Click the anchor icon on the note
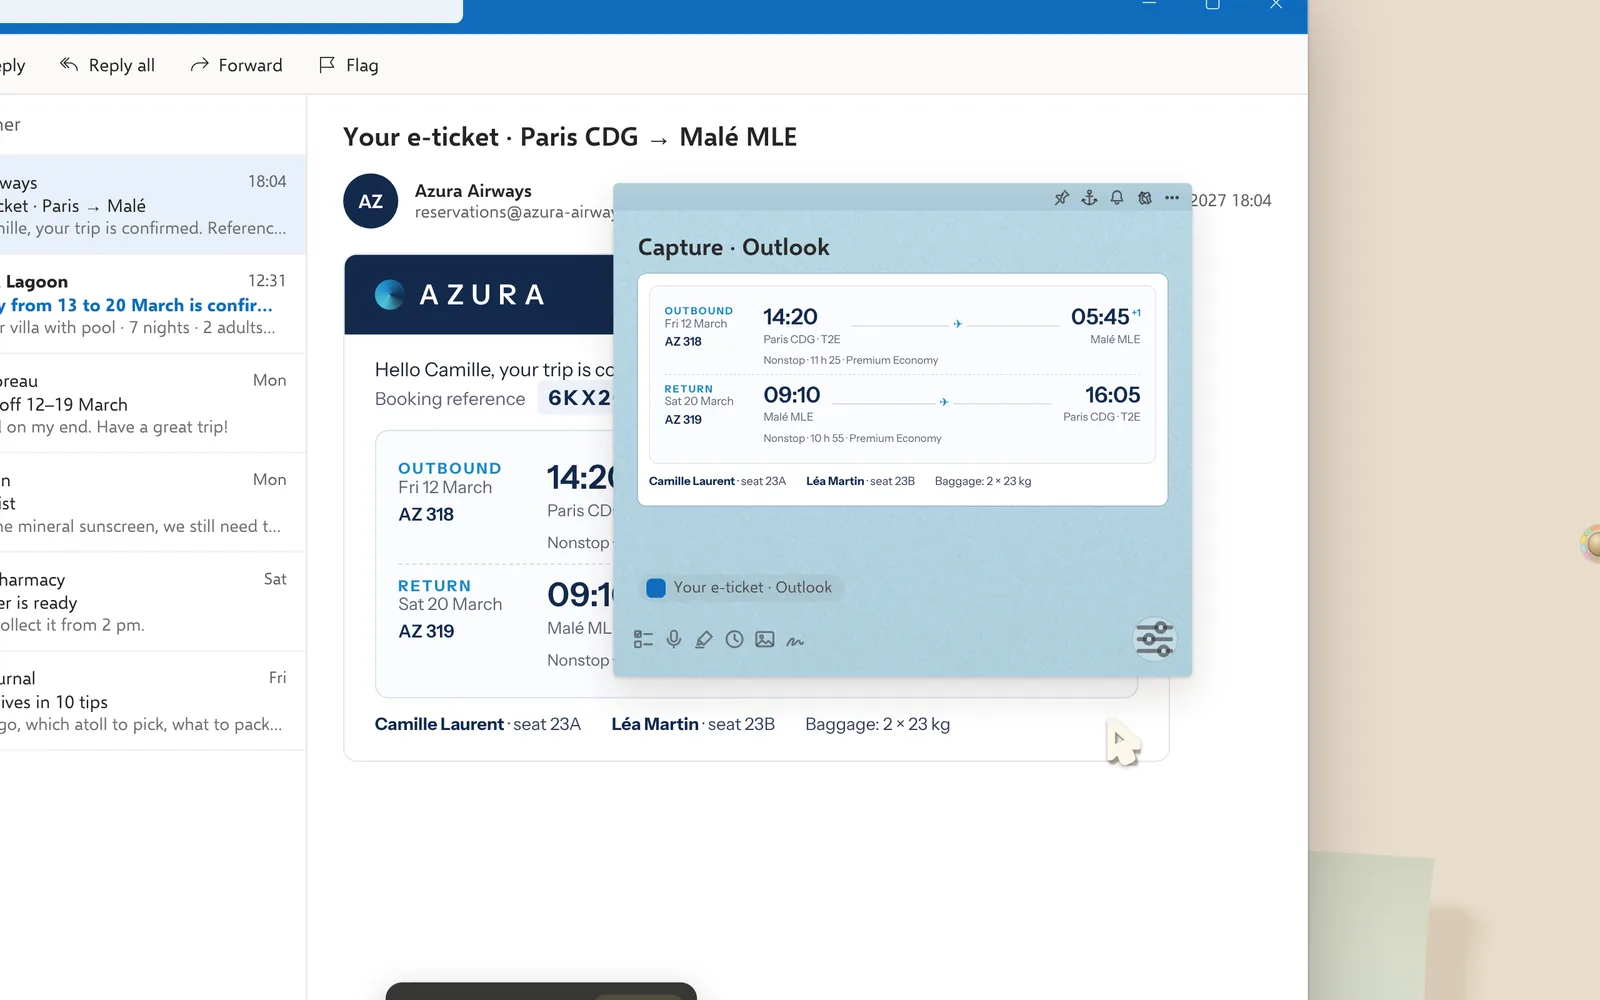This screenshot has height=1000, width=1600. [1089, 198]
